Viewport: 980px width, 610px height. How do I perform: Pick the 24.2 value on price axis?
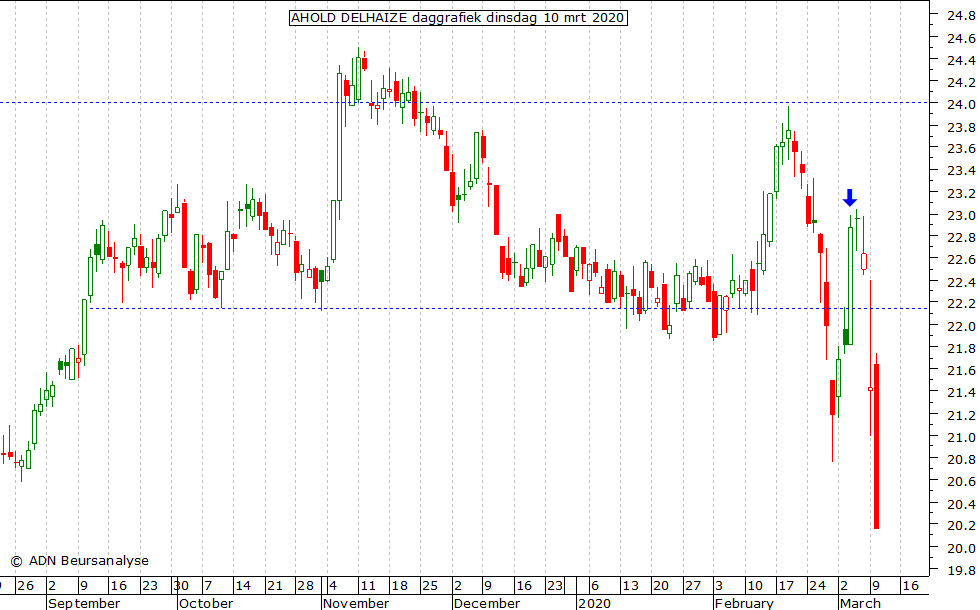[x=961, y=82]
